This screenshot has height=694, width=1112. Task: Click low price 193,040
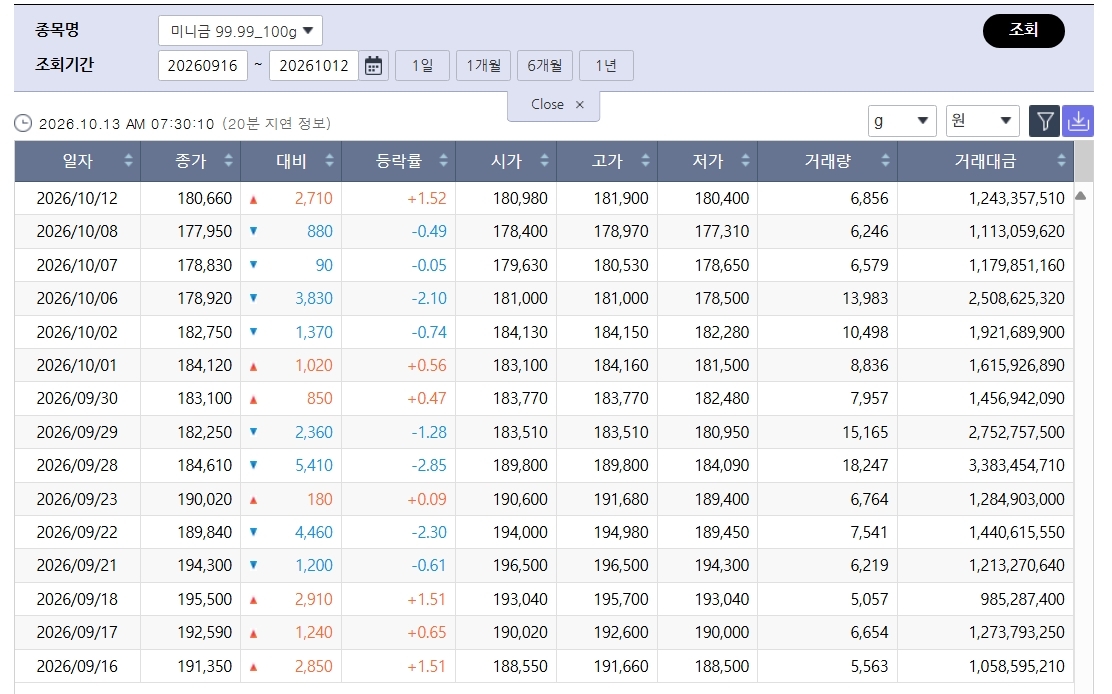pyautogui.click(x=722, y=600)
